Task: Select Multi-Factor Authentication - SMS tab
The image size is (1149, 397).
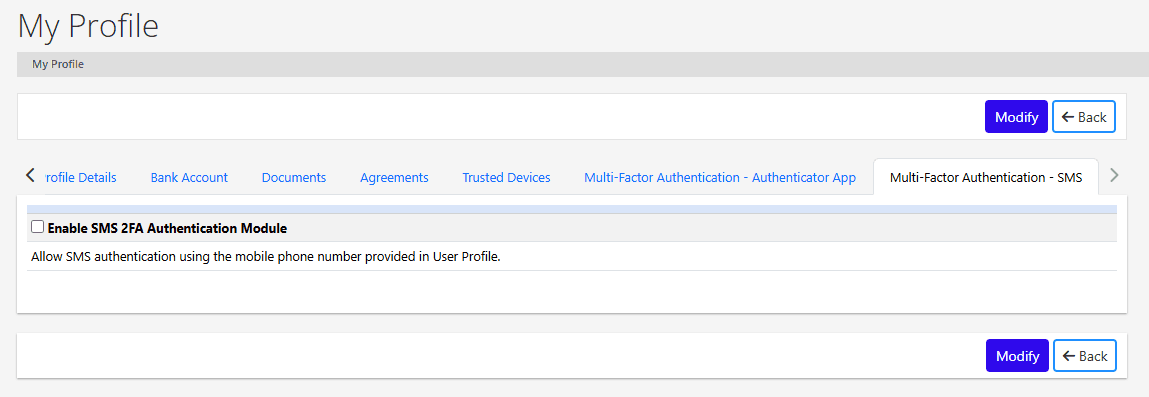Action: point(986,177)
